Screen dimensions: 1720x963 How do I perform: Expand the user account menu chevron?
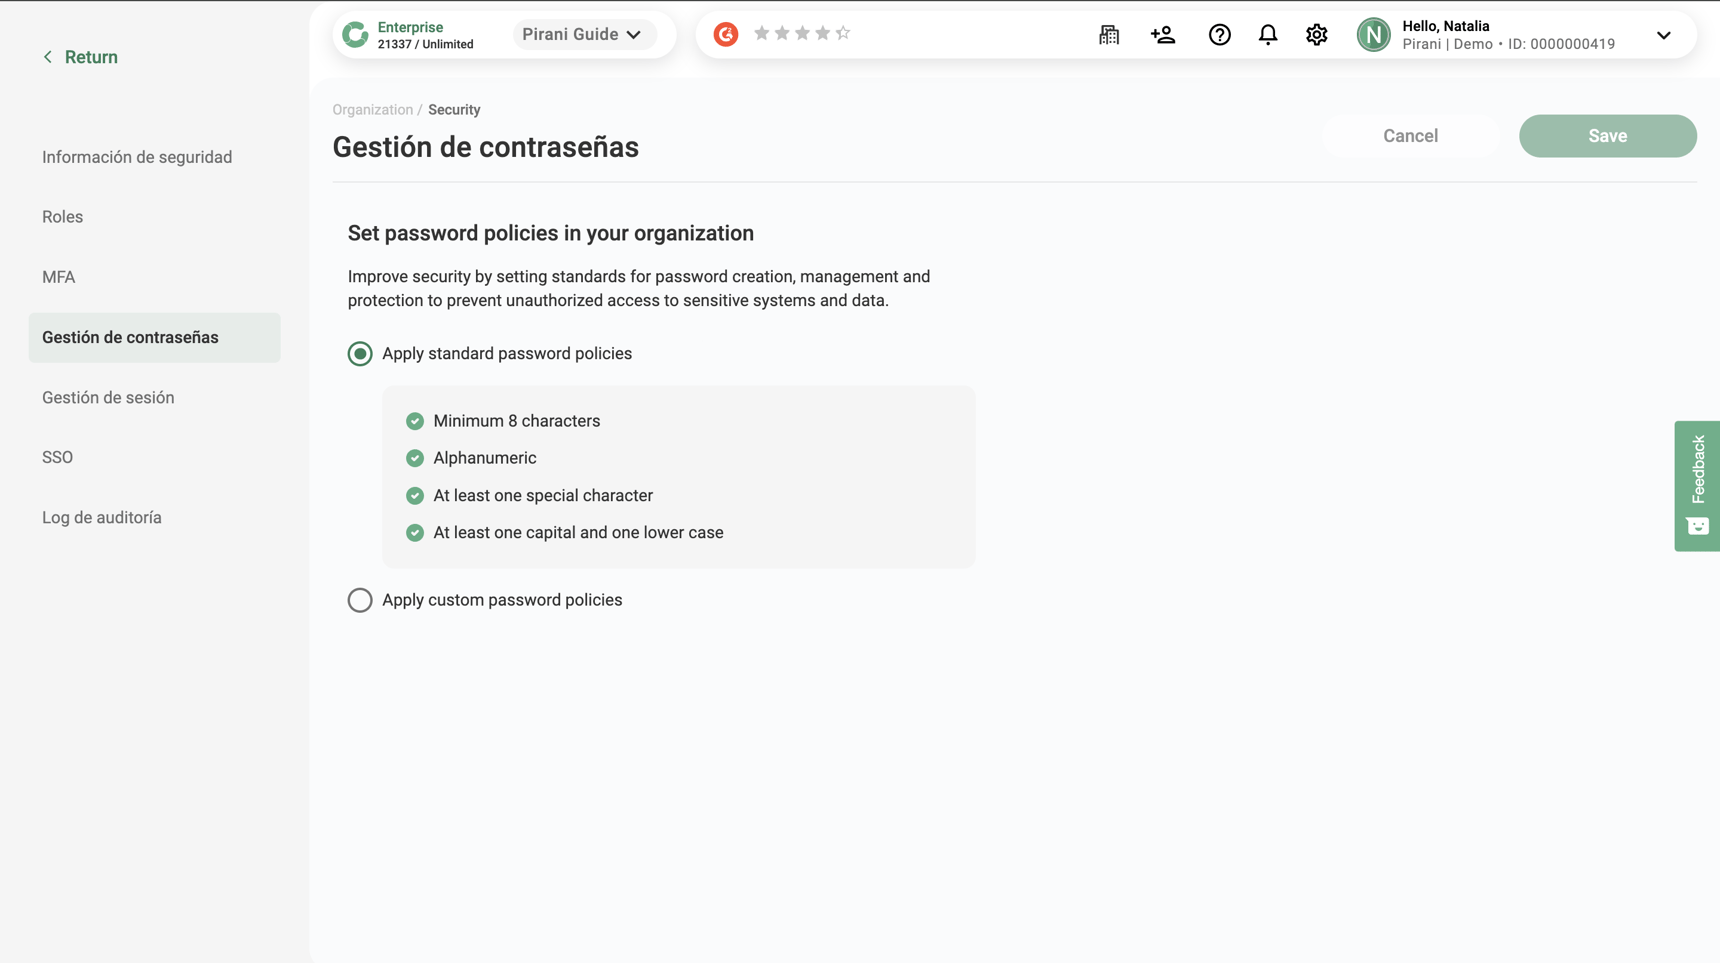pyautogui.click(x=1663, y=35)
